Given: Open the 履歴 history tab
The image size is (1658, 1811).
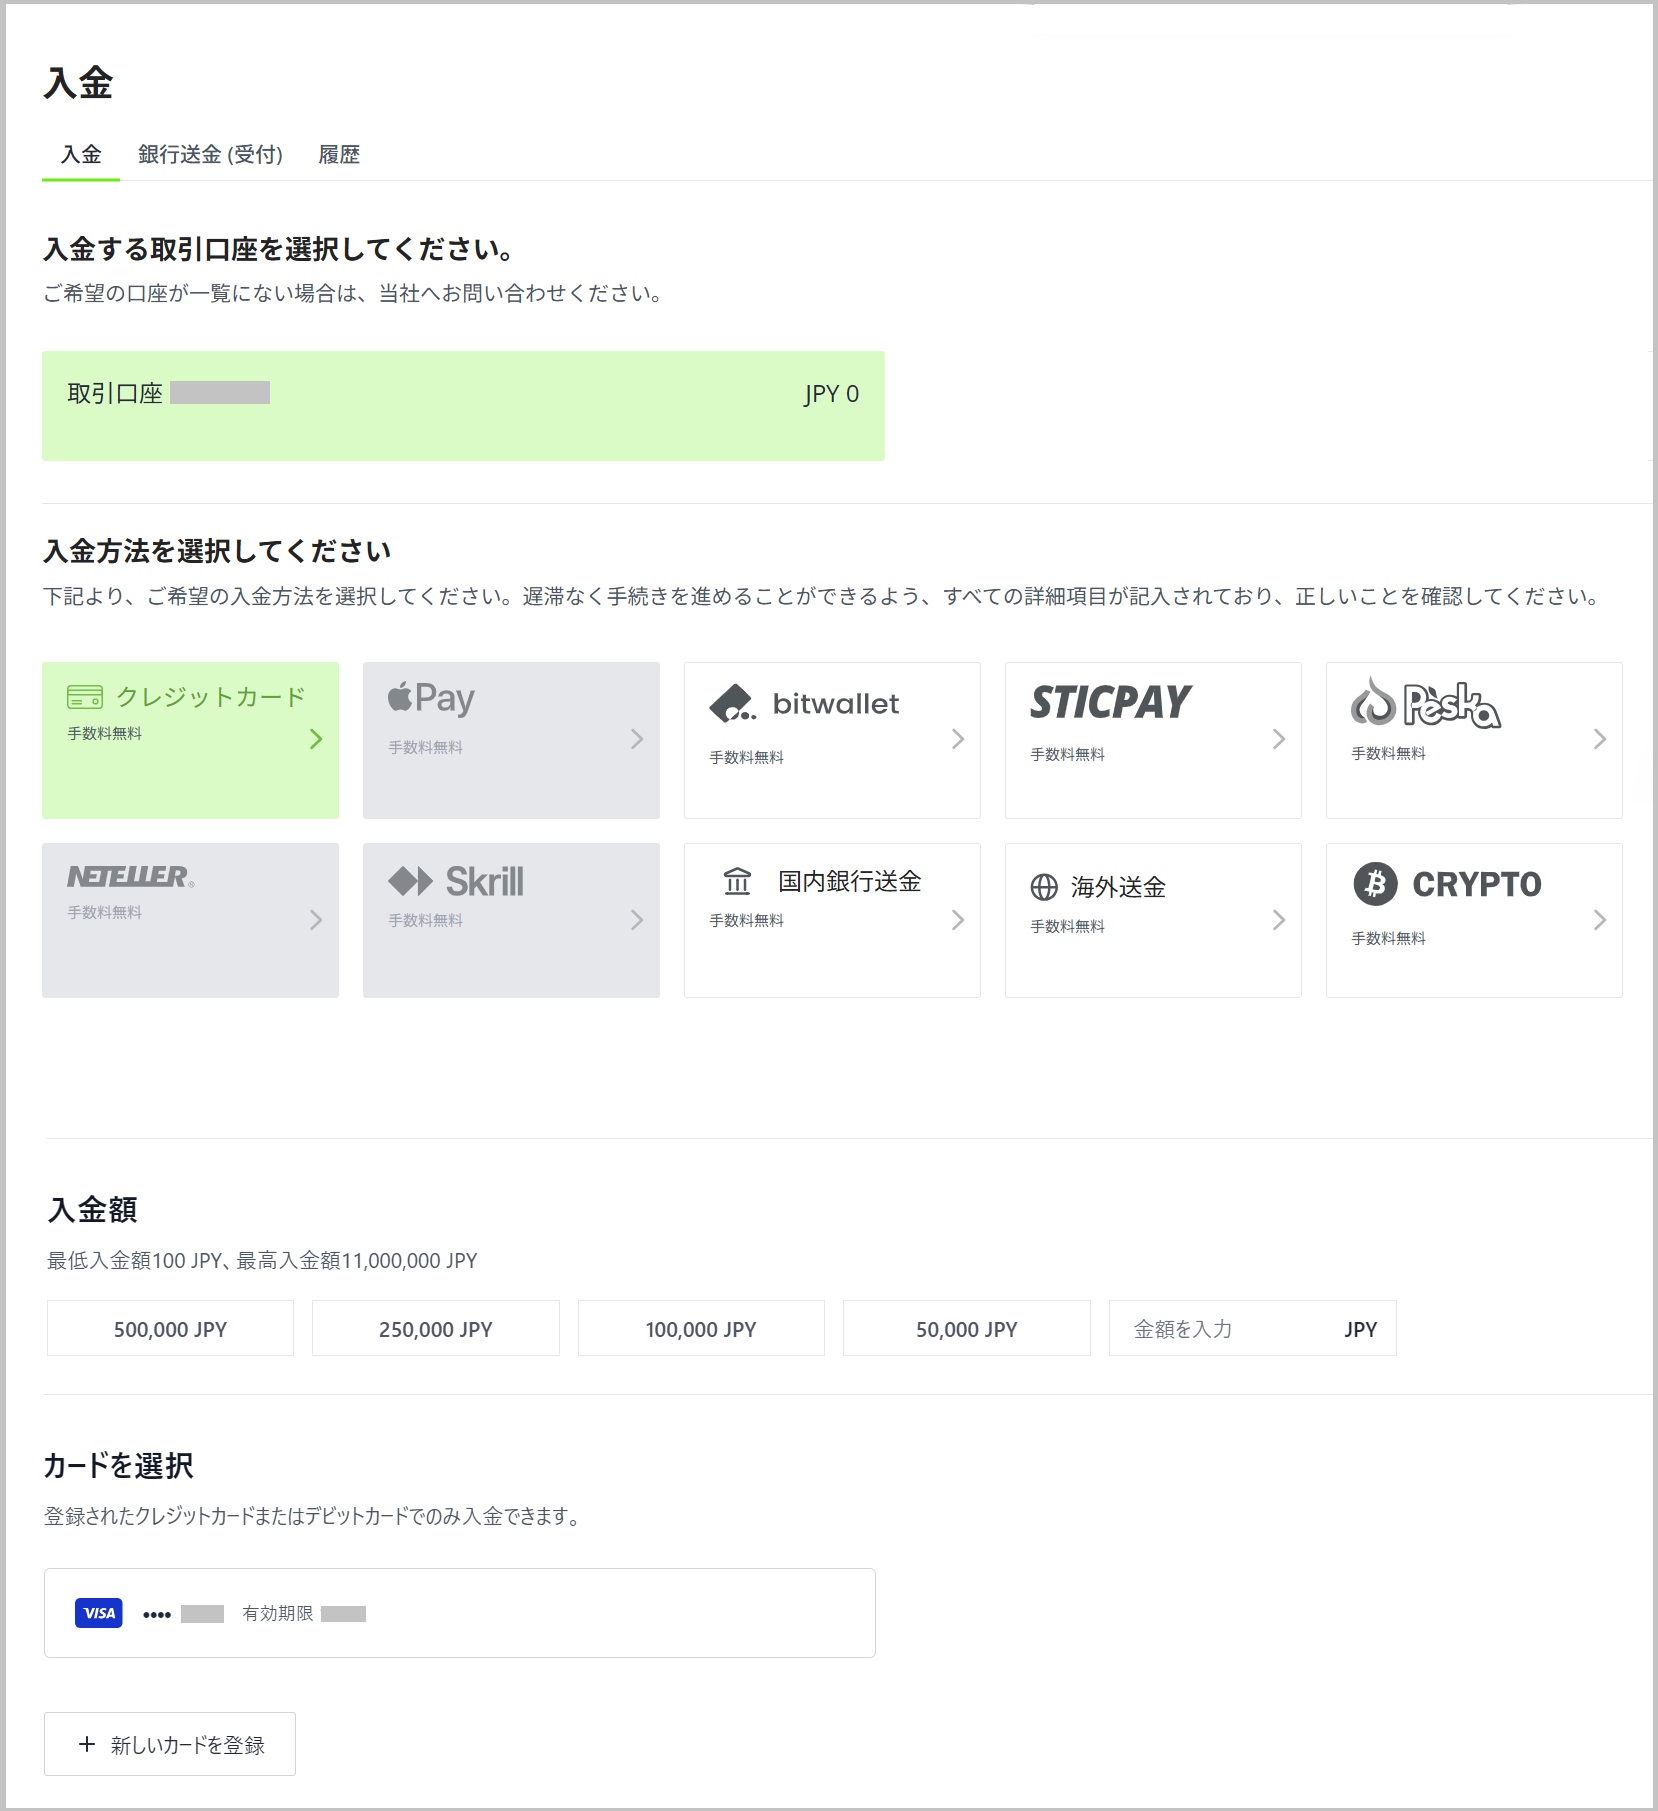Looking at the screenshot, I should coord(339,155).
